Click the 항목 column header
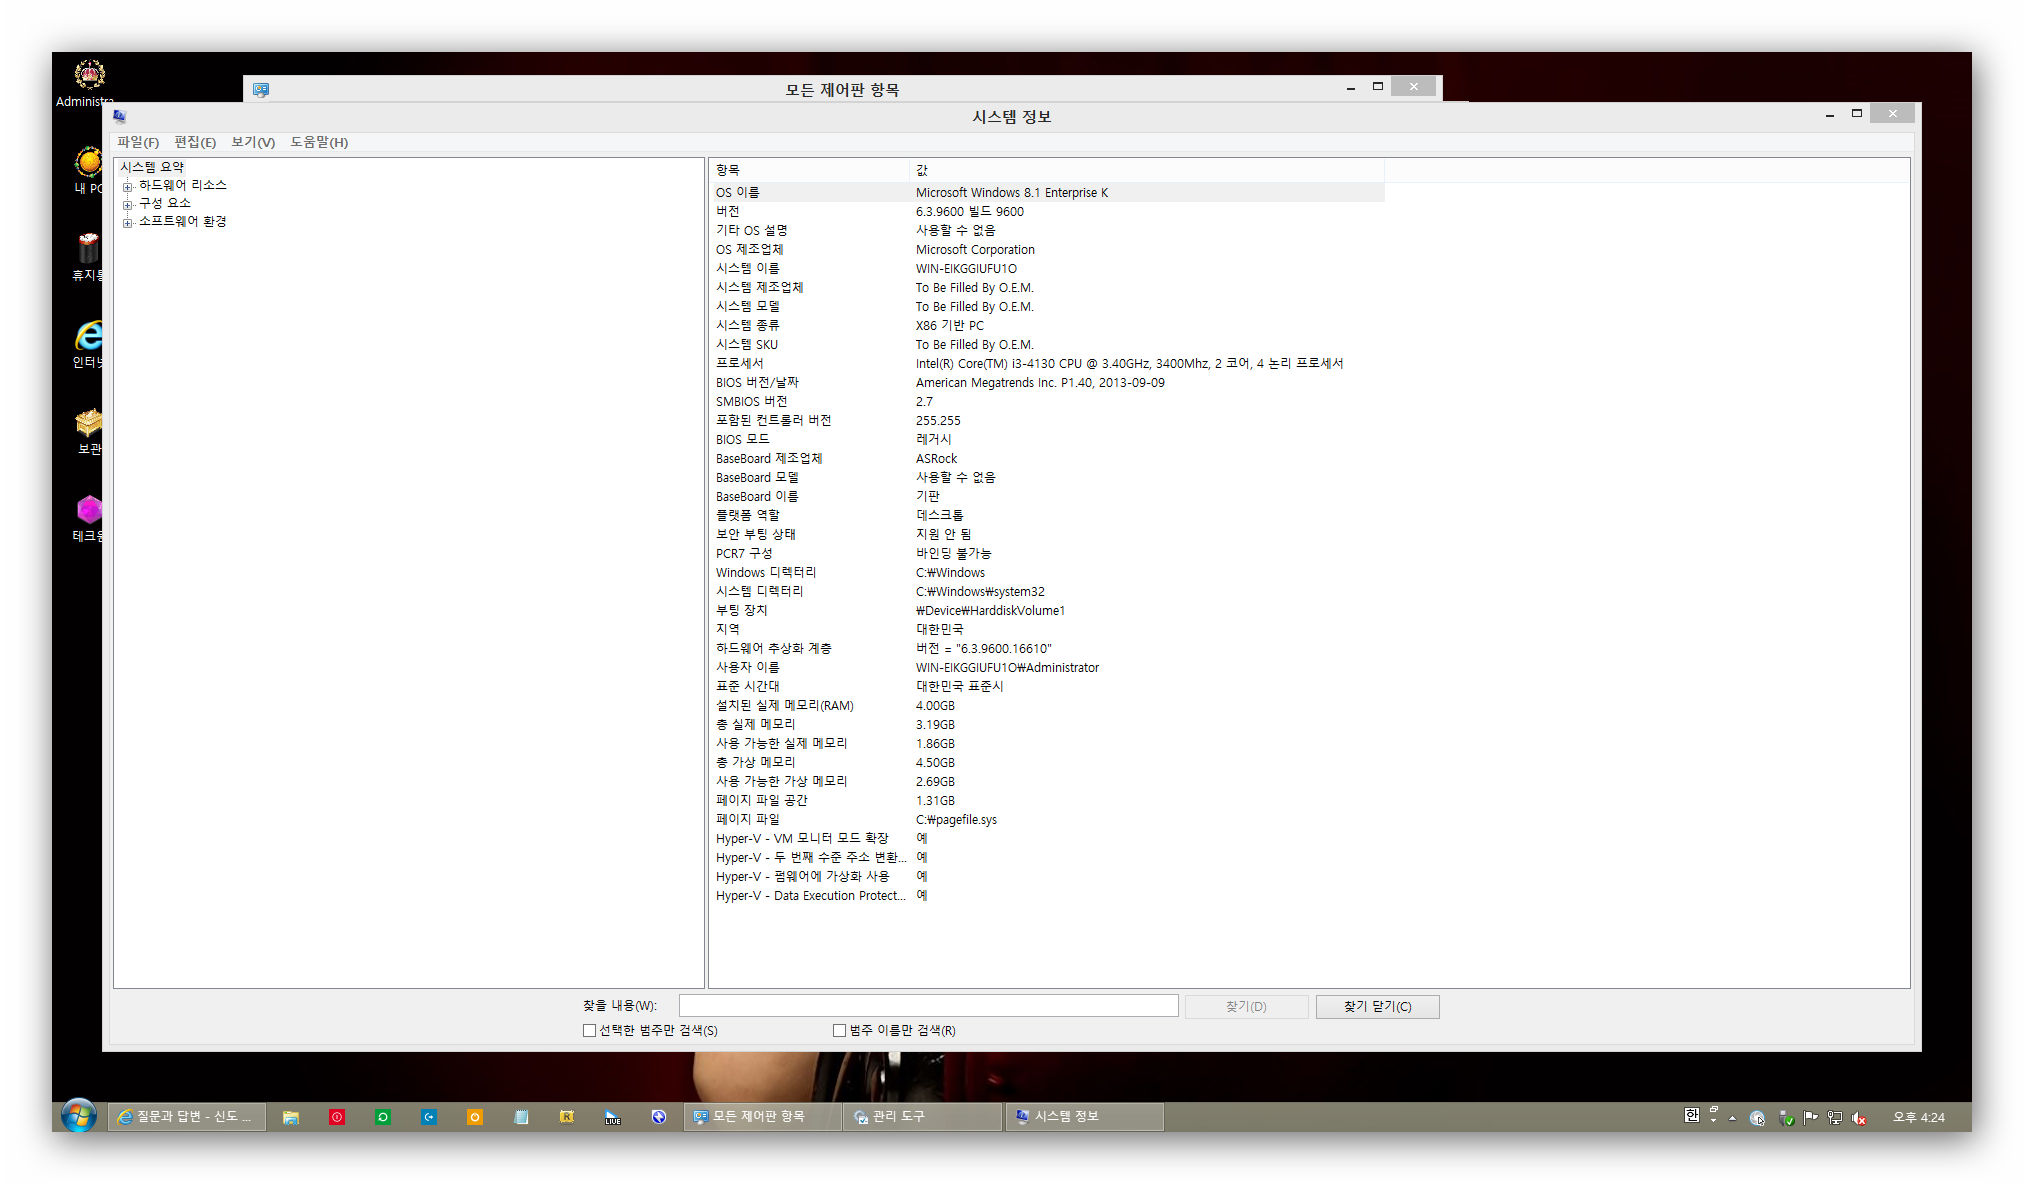The image size is (2024, 1184). (x=811, y=170)
